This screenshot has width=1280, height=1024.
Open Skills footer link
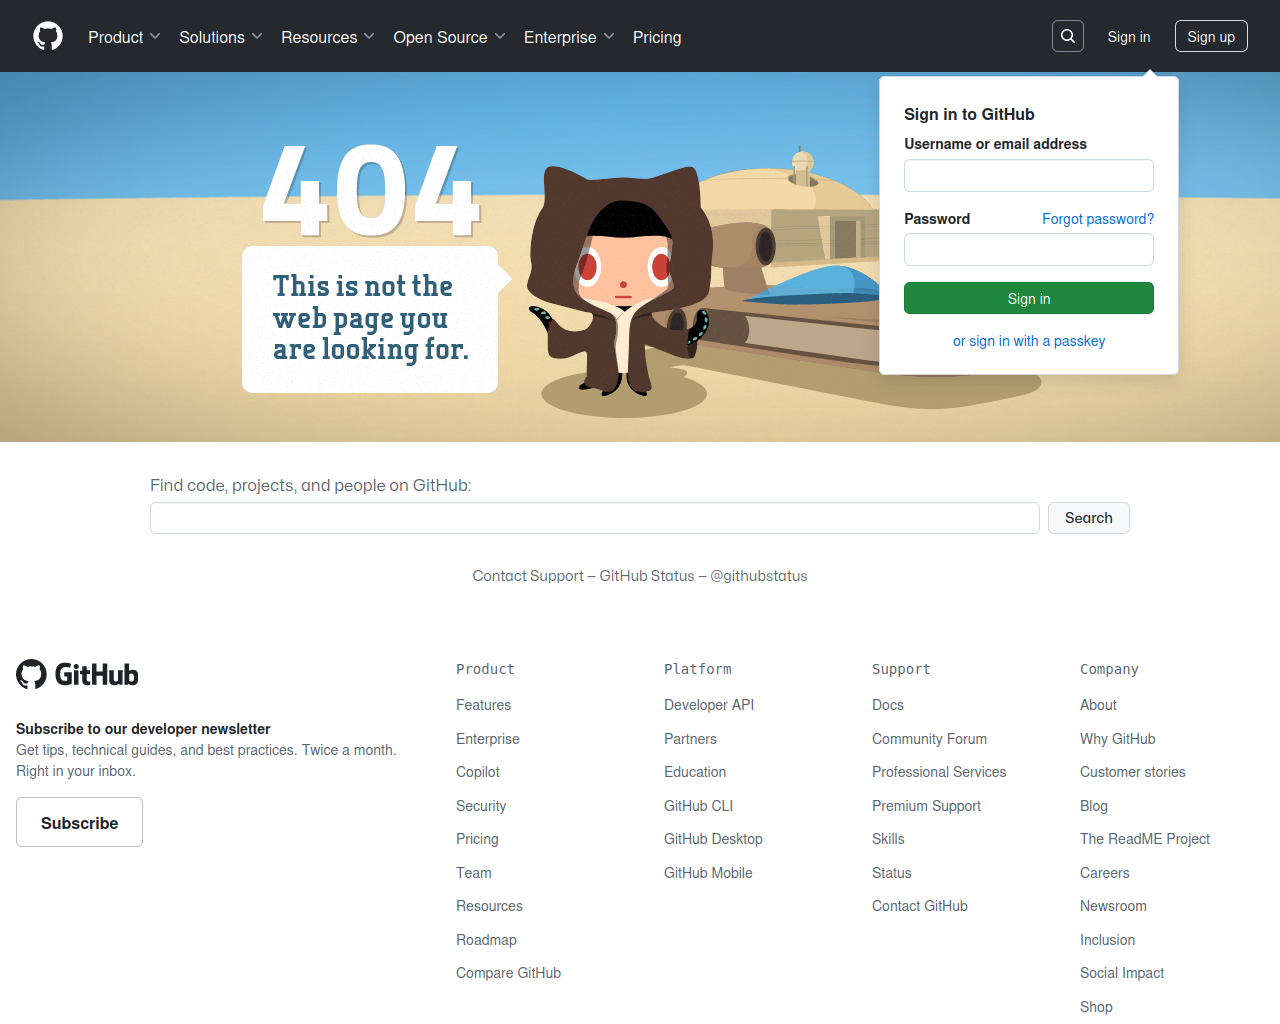888,839
